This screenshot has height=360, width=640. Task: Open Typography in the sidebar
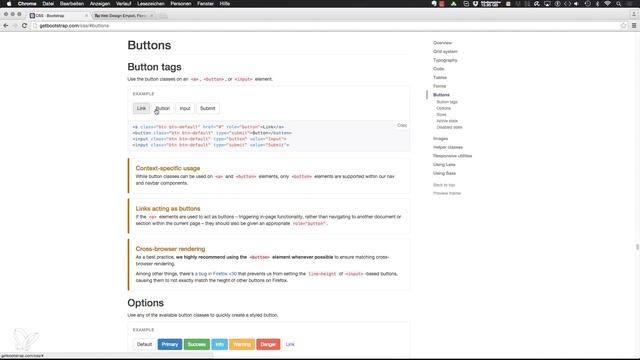coord(445,60)
